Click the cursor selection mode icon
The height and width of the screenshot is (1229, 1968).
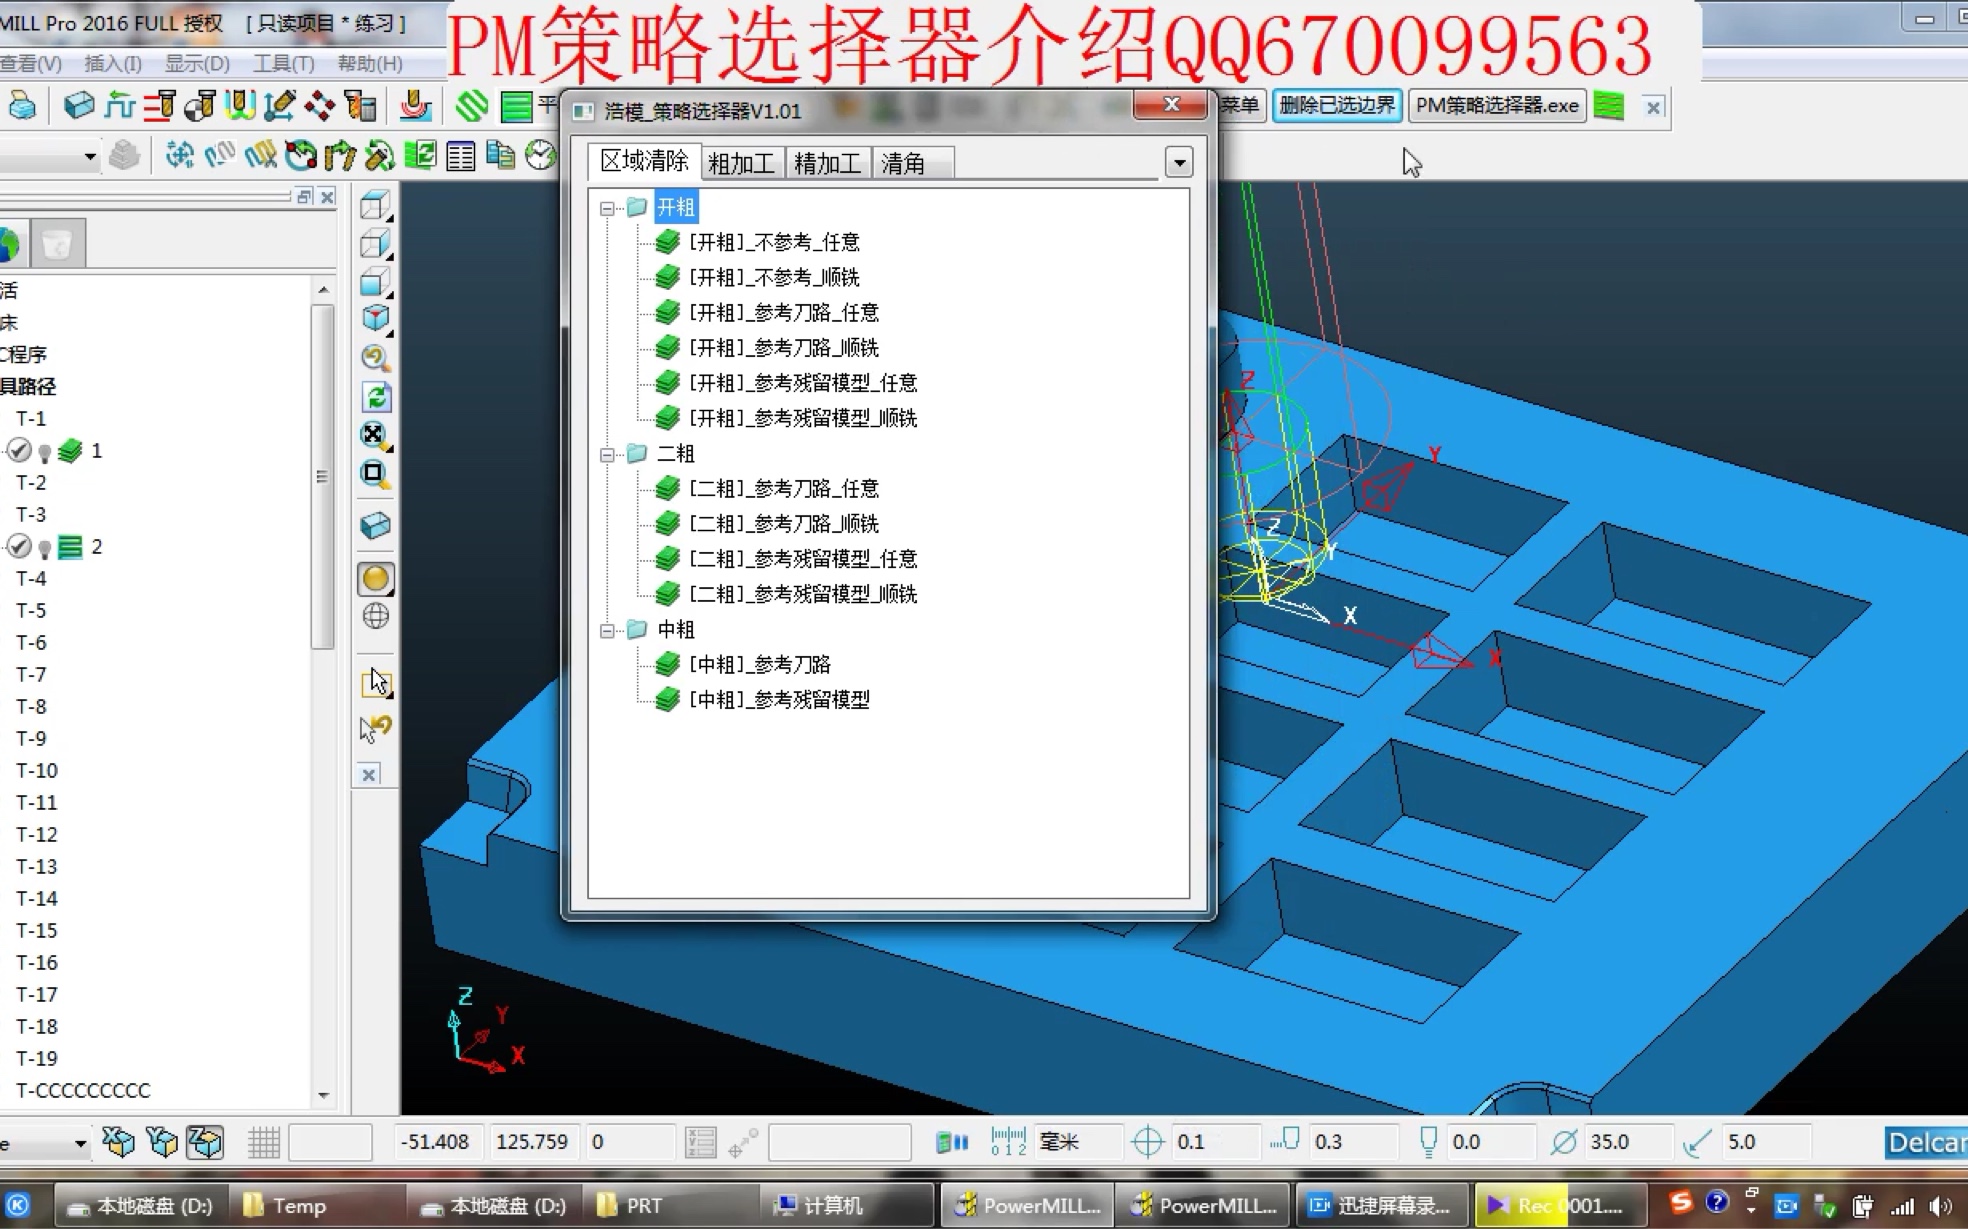pyautogui.click(x=376, y=683)
